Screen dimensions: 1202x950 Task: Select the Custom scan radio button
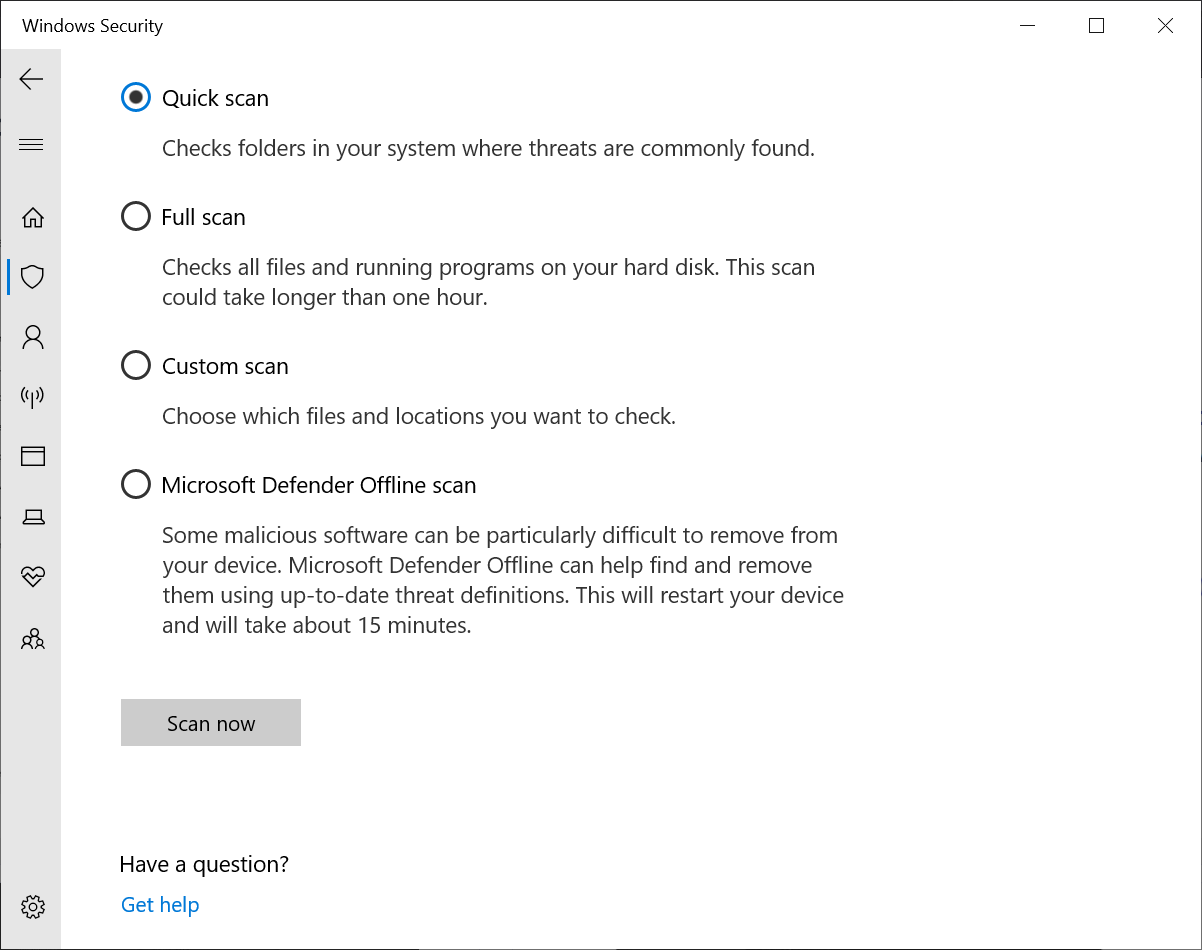136,366
